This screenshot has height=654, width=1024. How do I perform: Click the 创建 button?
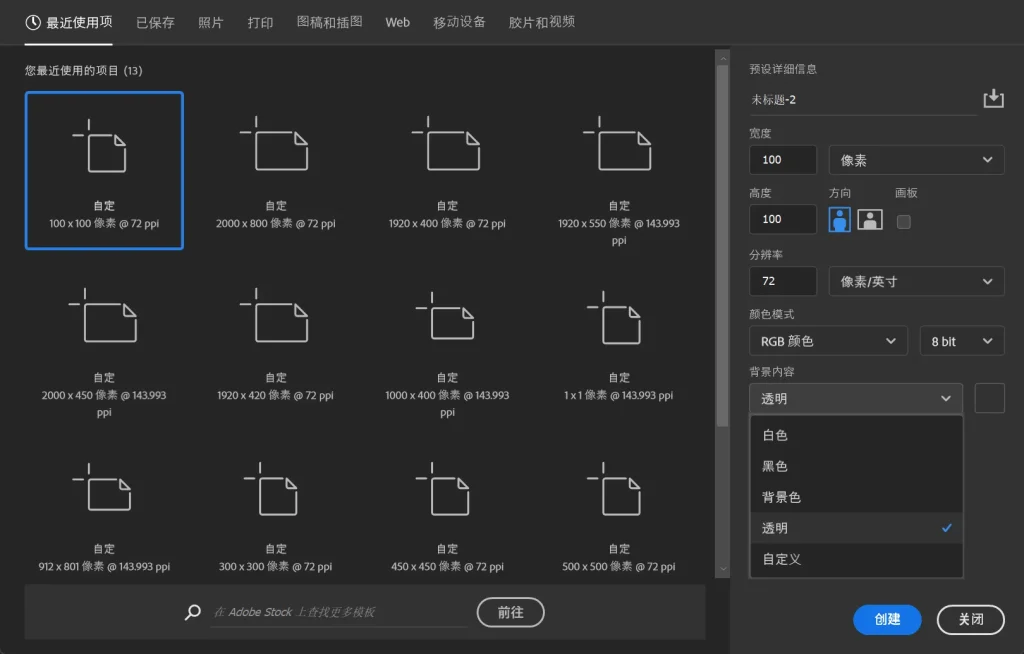(887, 619)
